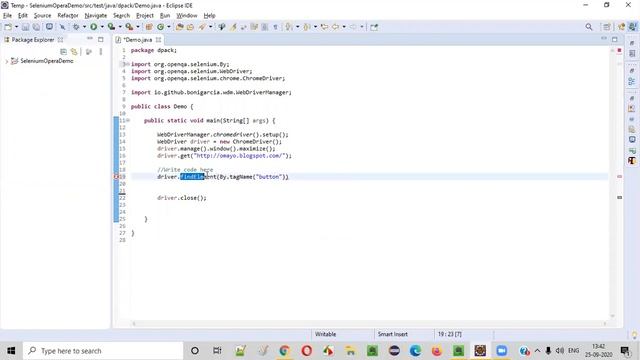640x360 pixels.
Task: Click driver.close(); on line 22
Action: click(x=182, y=198)
